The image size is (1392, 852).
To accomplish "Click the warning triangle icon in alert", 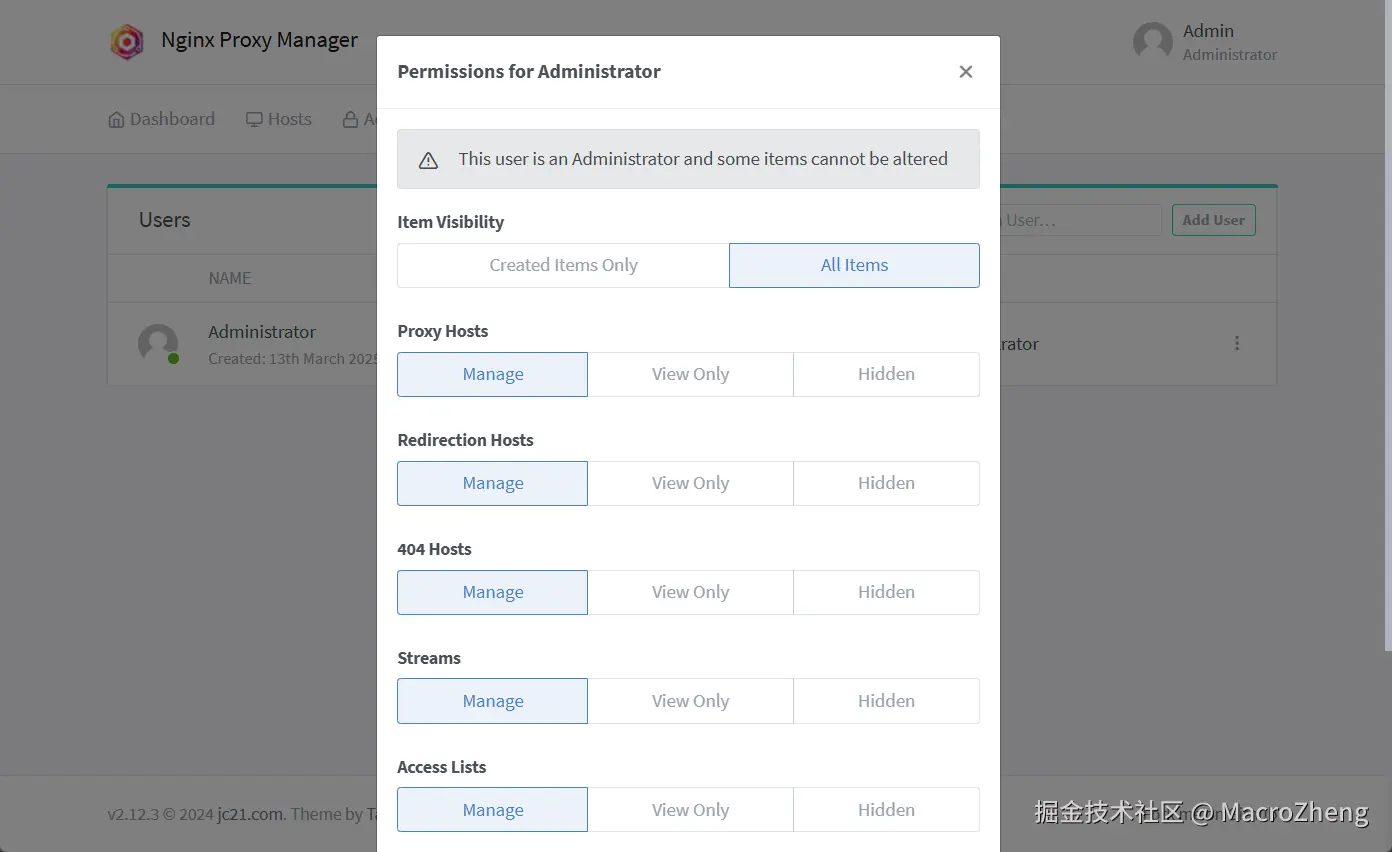I will (428, 160).
